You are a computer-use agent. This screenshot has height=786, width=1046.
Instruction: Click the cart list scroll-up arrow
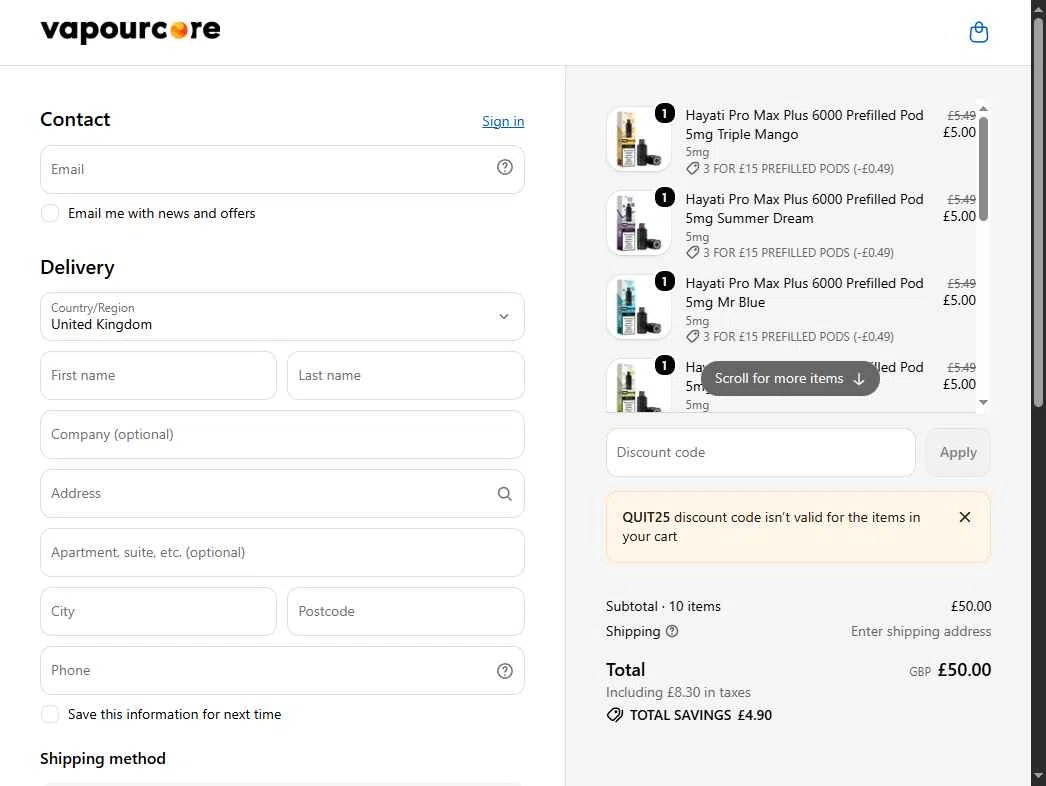coord(983,108)
